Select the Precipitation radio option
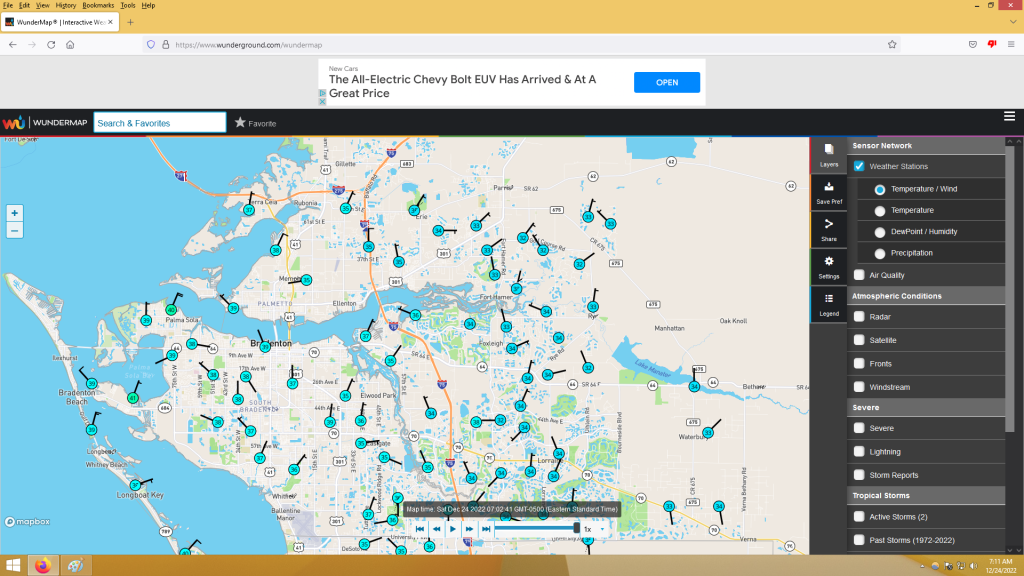 [x=880, y=253]
